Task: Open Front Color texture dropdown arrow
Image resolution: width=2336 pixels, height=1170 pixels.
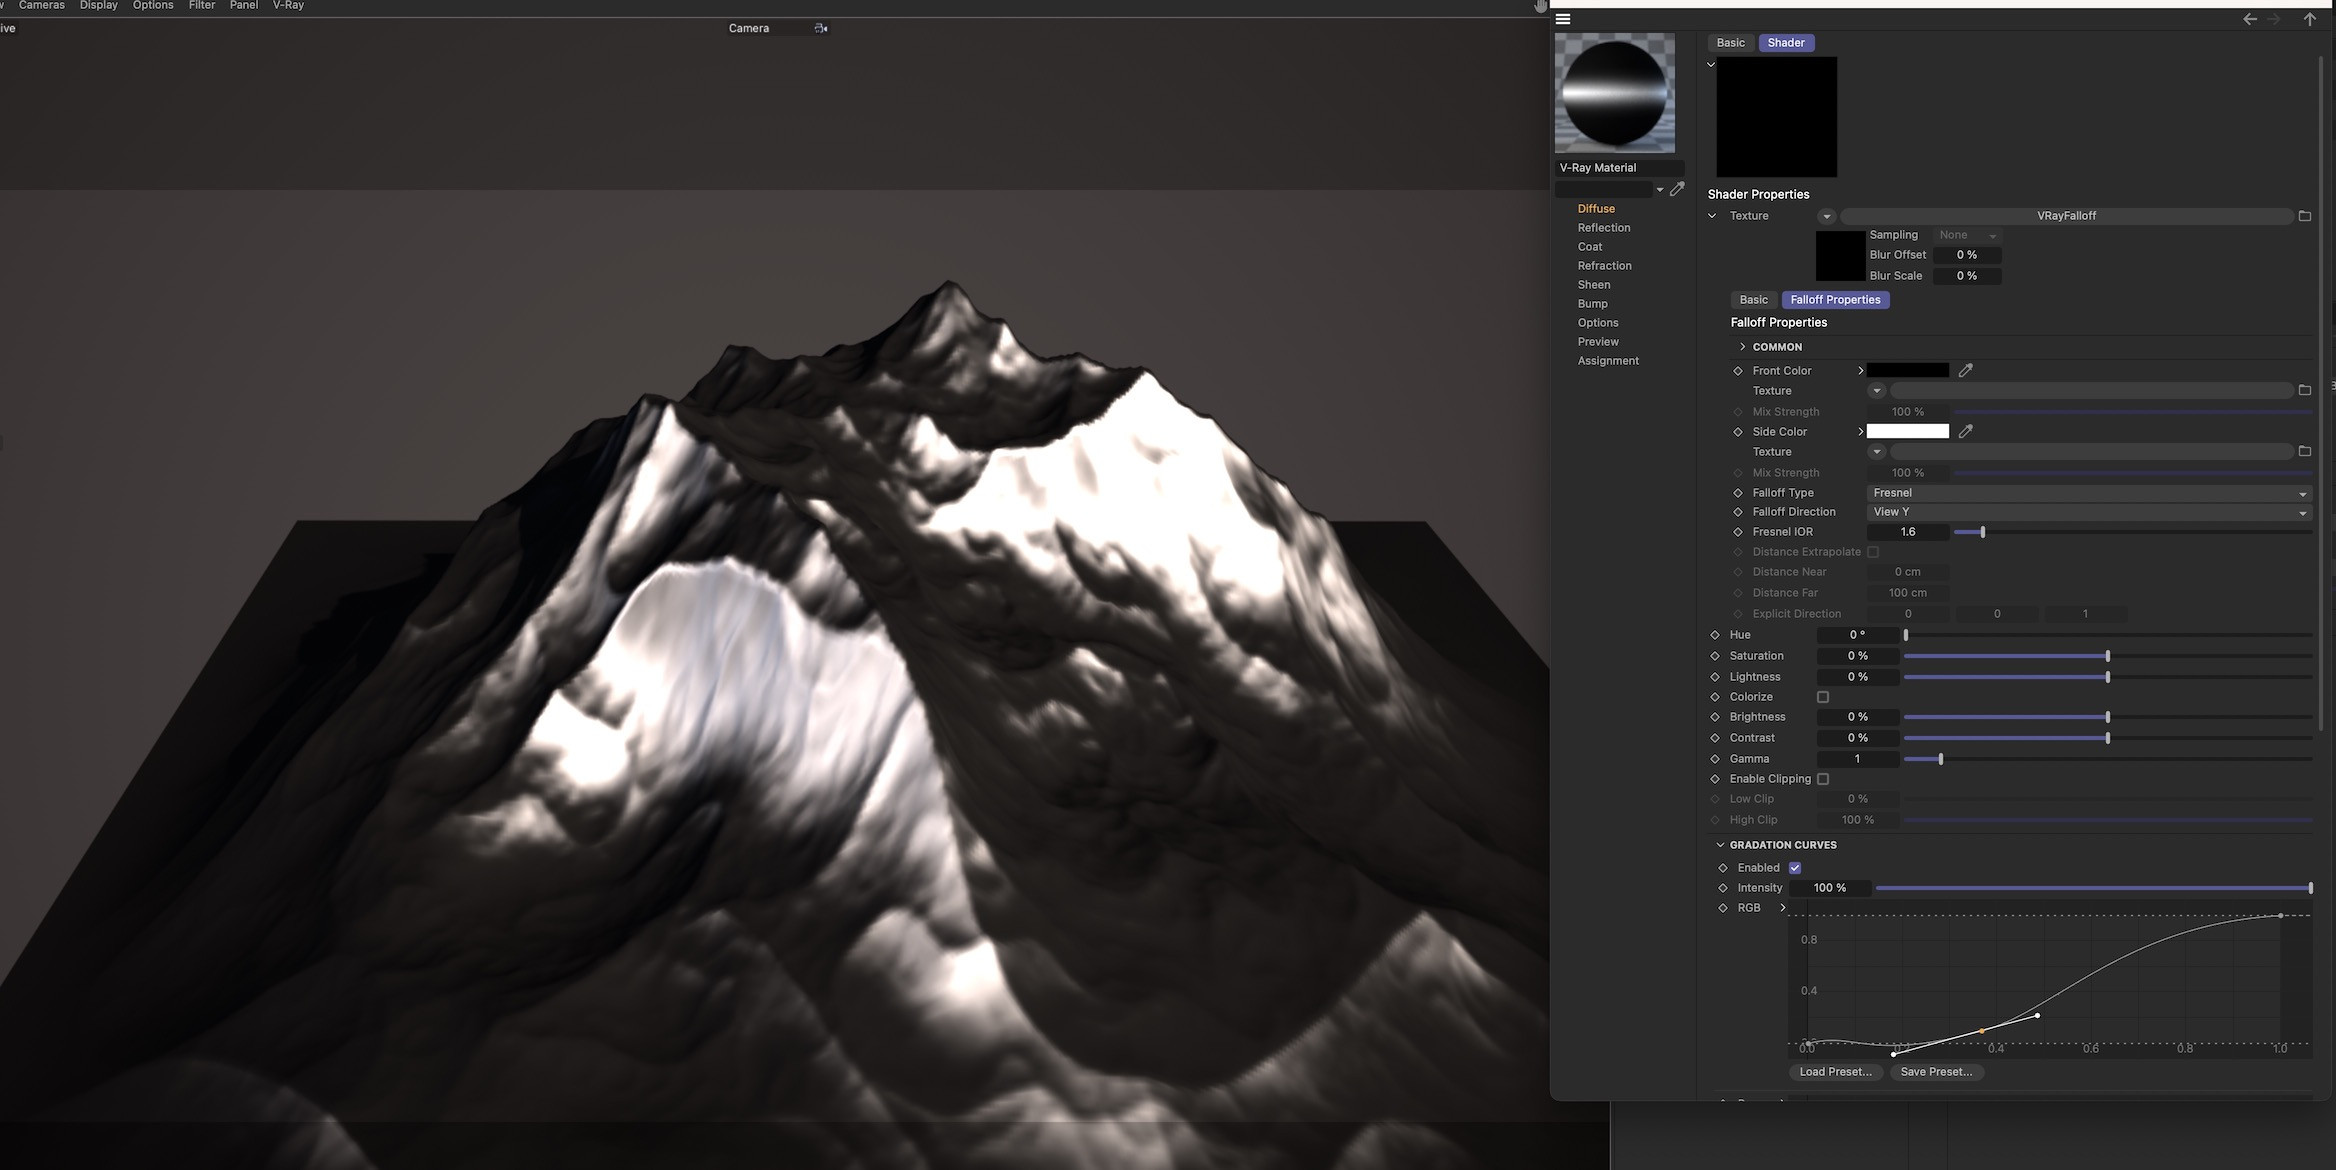Action: [x=1876, y=391]
